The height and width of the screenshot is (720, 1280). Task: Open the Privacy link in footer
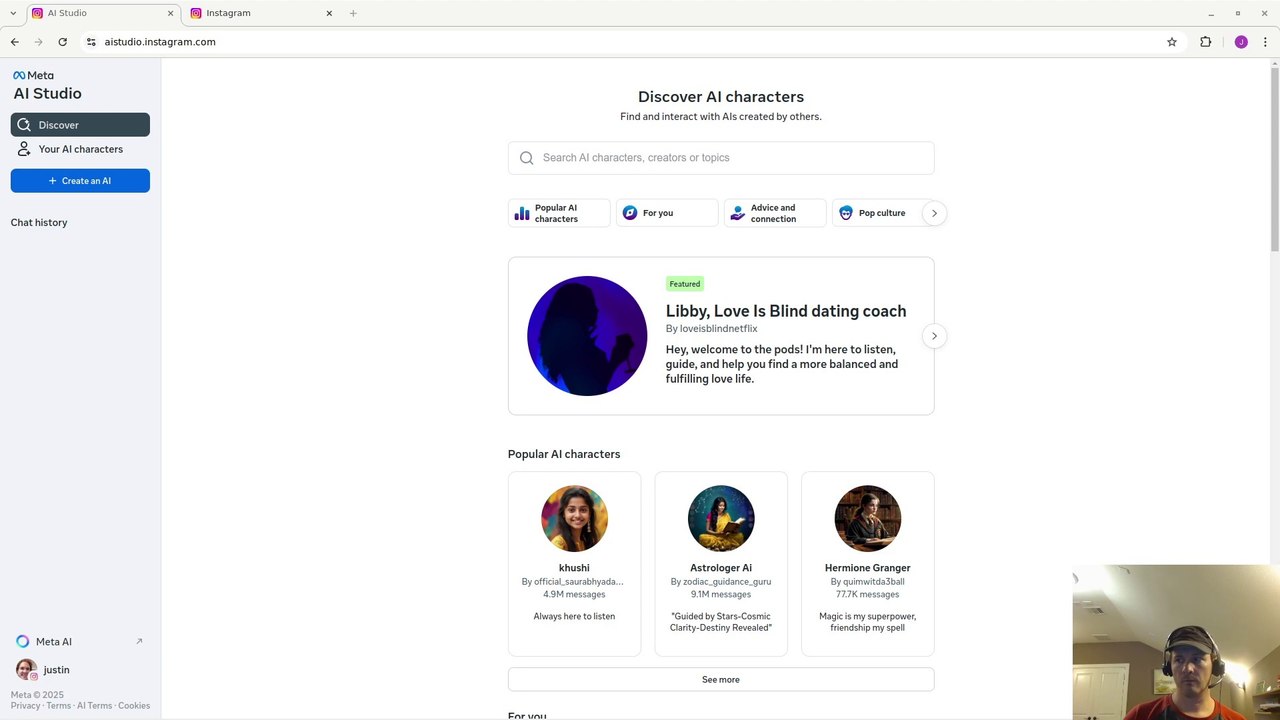[26, 706]
